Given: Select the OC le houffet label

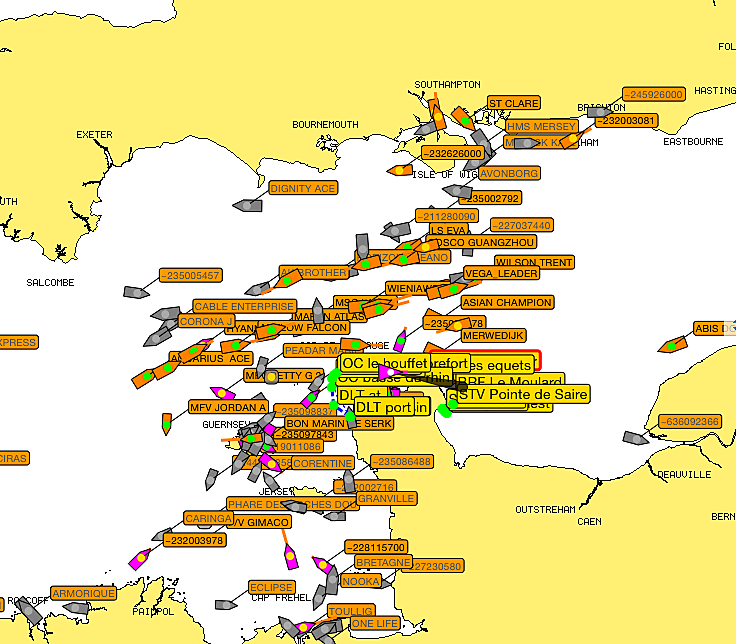Looking at the screenshot, I should coord(385,363).
